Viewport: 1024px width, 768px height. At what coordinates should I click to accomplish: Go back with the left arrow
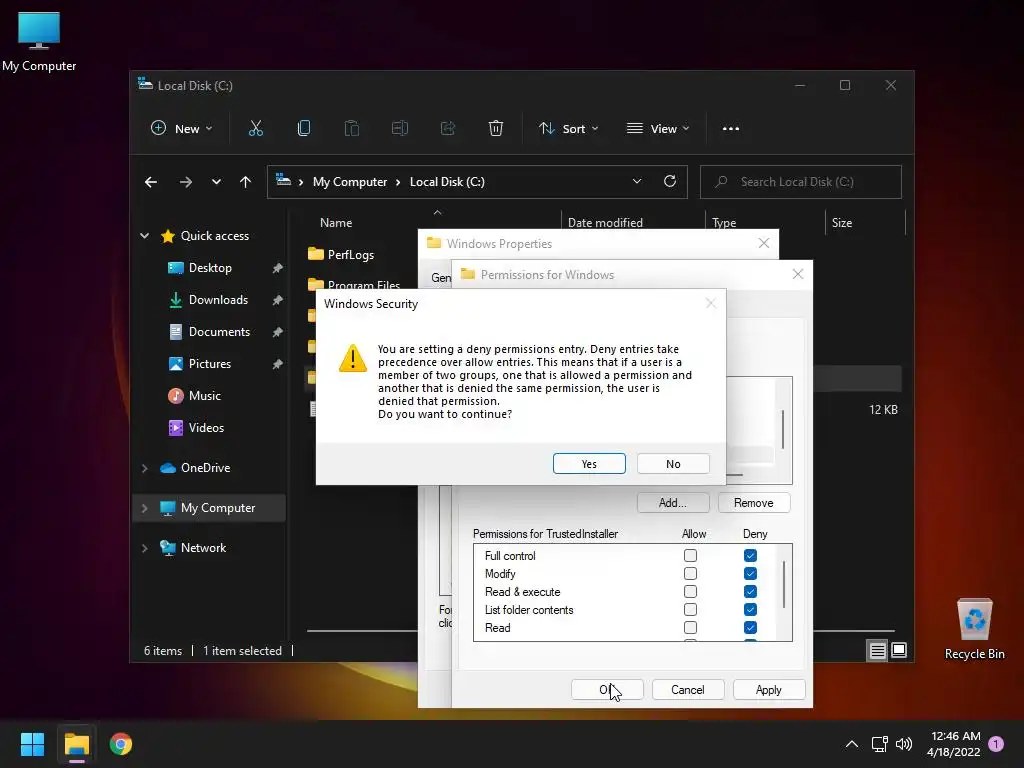[x=151, y=182]
